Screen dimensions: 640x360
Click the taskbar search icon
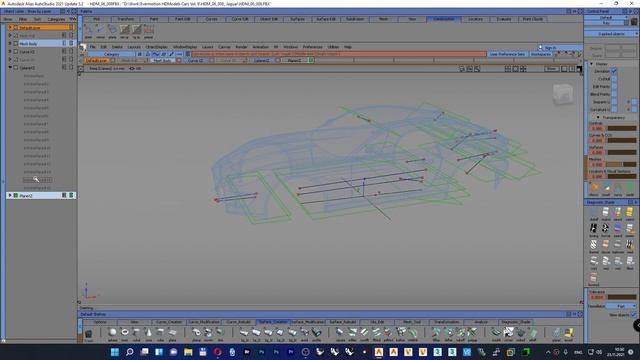(x=129, y=352)
